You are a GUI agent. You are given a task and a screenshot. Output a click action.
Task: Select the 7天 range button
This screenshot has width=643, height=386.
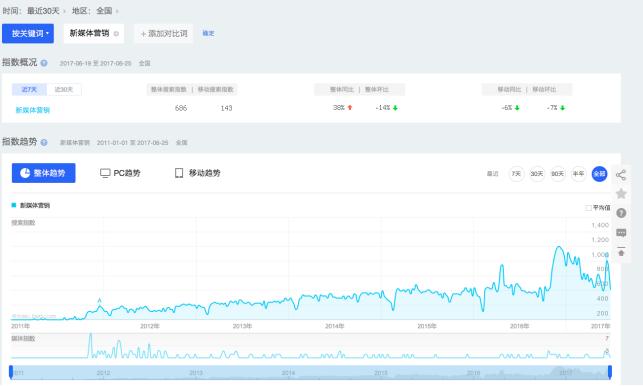pyautogui.click(x=516, y=174)
